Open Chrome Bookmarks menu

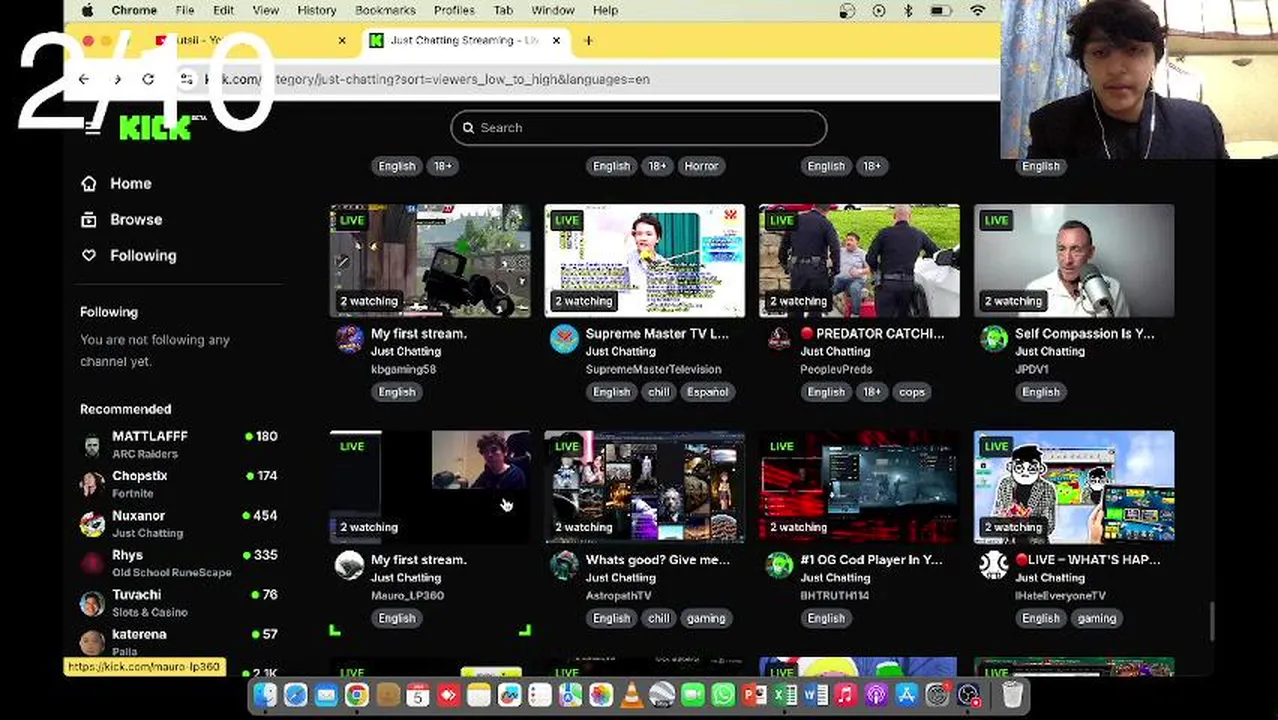[385, 11]
